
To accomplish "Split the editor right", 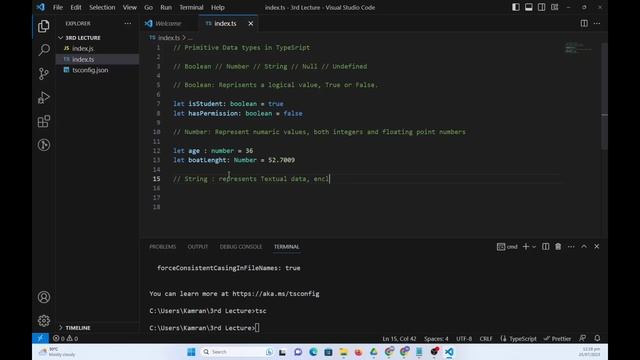I will coord(584,23).
